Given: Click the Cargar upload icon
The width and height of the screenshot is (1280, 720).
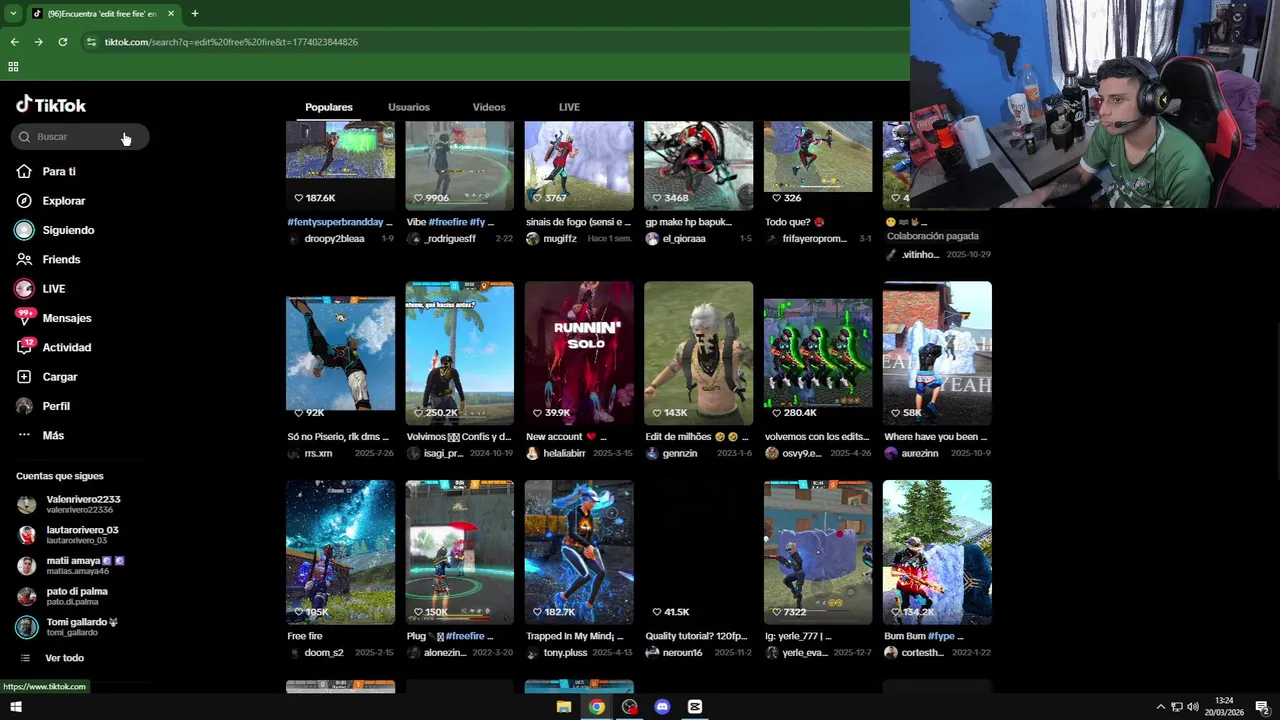Looking at the screenshot, I should tap(24, 377).
